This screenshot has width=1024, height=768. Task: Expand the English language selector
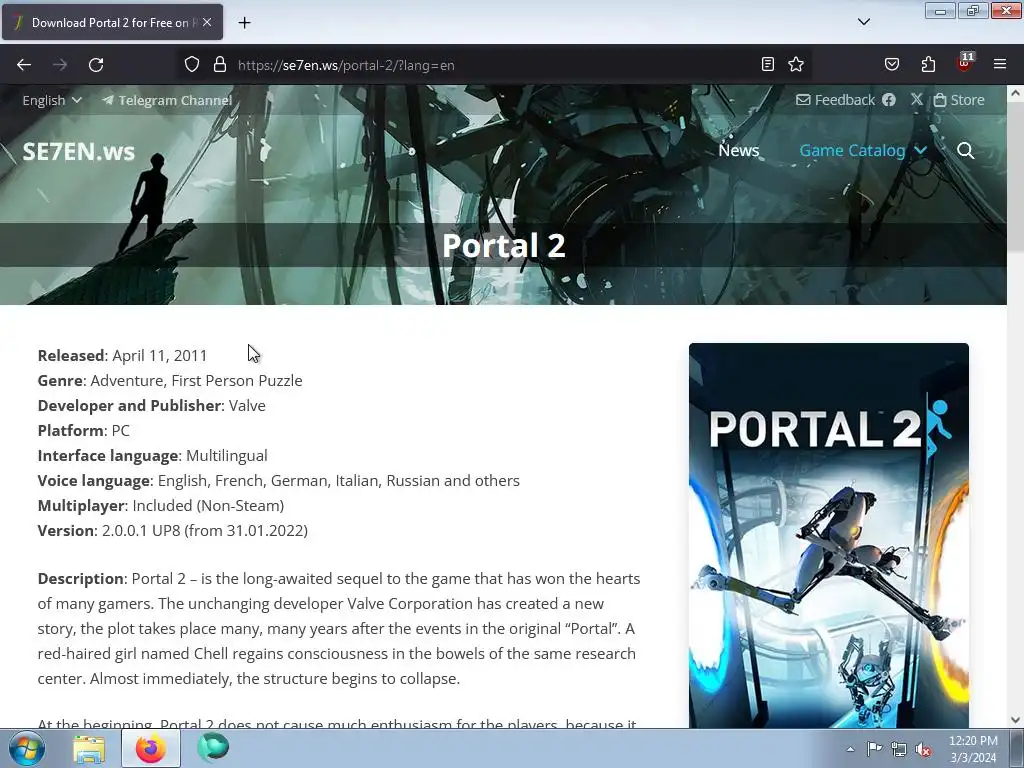52,100
